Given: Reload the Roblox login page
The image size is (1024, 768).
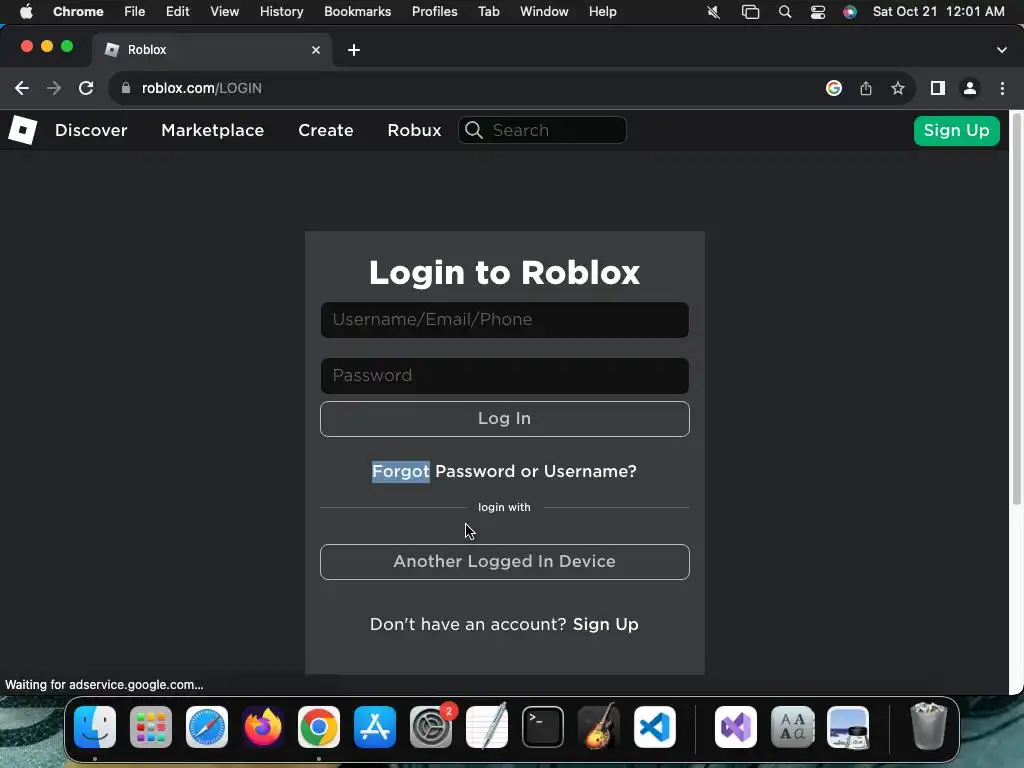Looking at the screenshot, I should point(86,88).
